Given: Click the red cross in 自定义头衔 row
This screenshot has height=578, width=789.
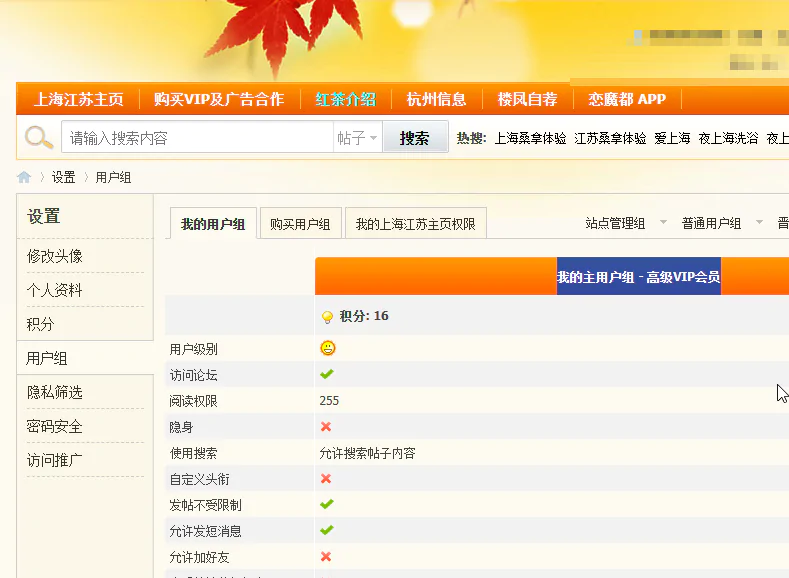Looking at the screenshot, I should [x=326, y=478].
